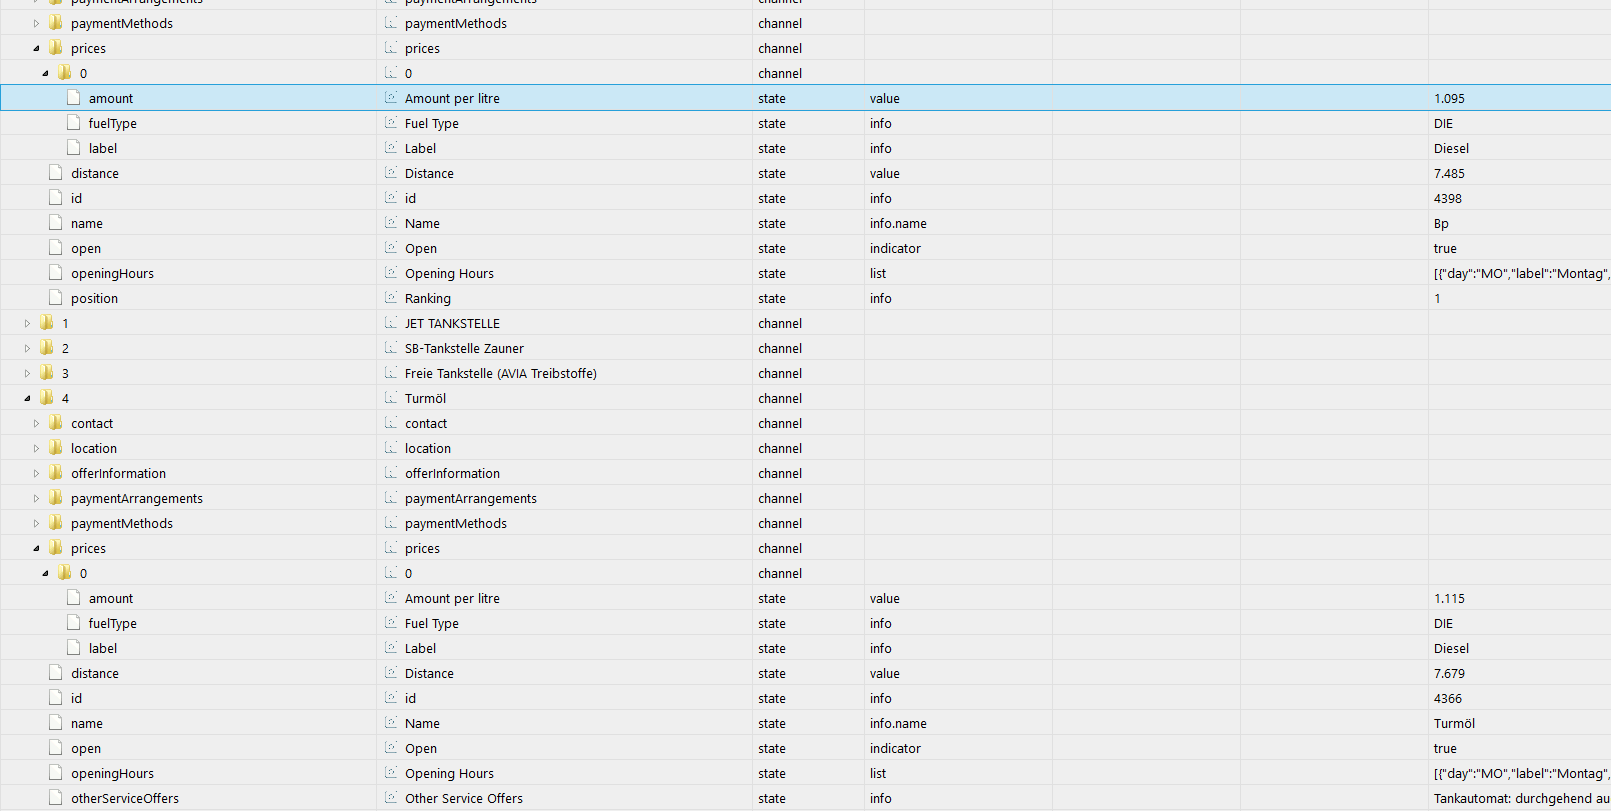Expand paymentArrangements channel under Turmöl
1611x811 pixels.
pos(36,498)
